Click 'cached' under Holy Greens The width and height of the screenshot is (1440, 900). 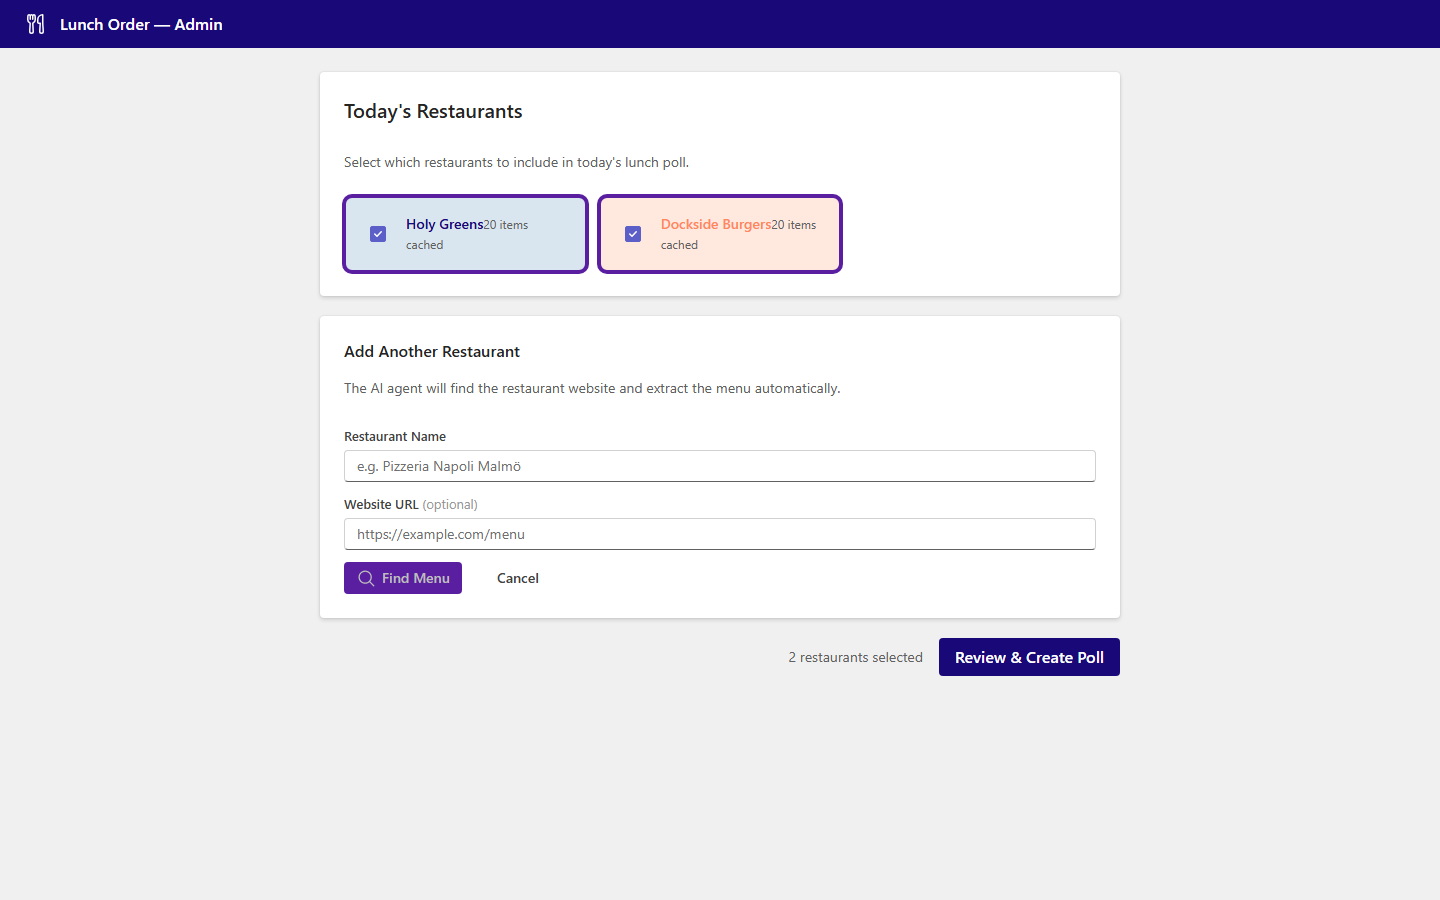click(424, 245)
